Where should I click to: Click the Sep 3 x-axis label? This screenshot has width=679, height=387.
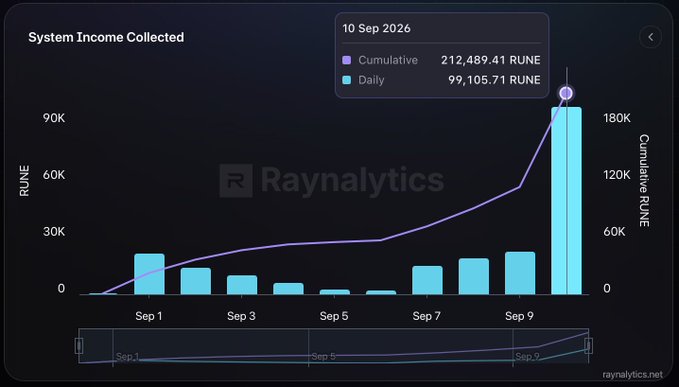click(241, 316)
